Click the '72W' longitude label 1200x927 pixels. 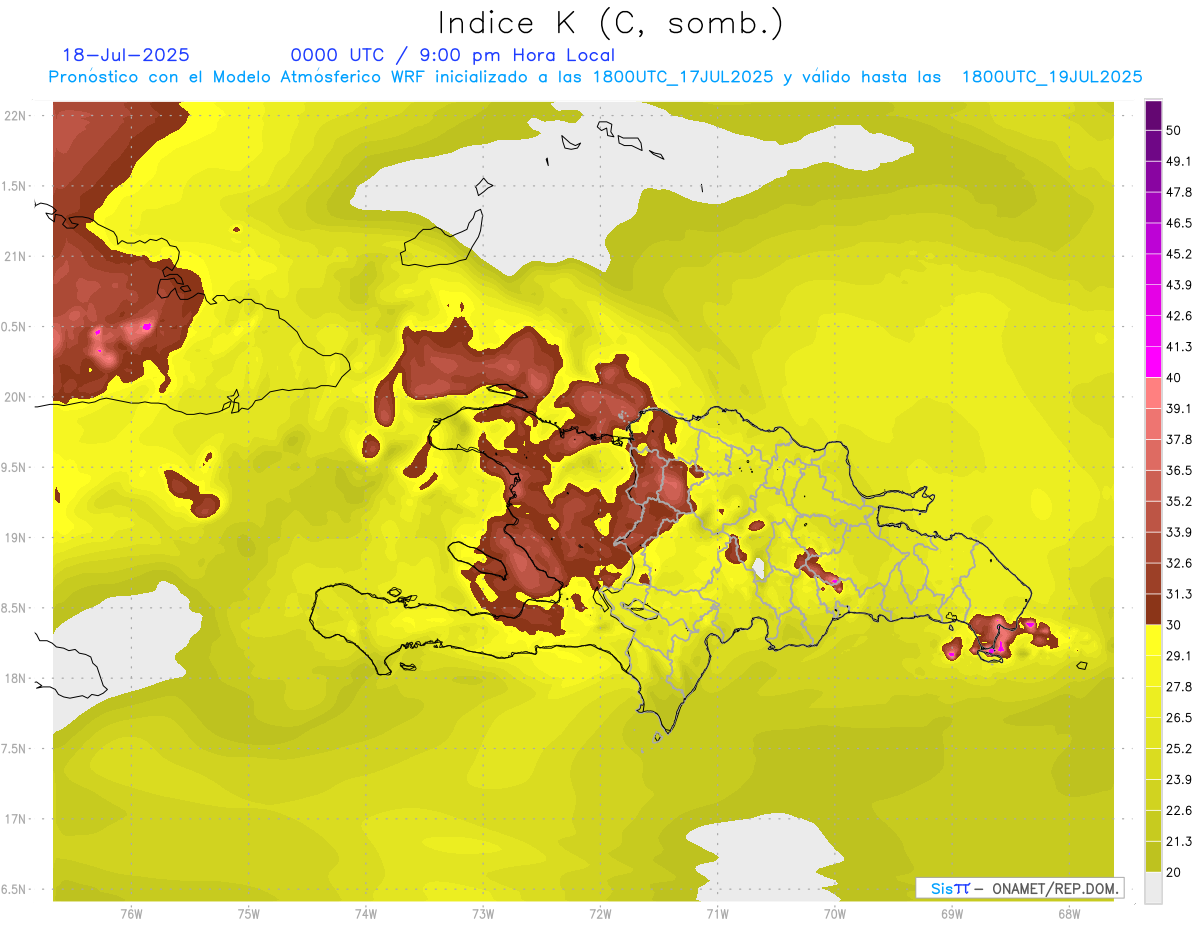(600, 913)
